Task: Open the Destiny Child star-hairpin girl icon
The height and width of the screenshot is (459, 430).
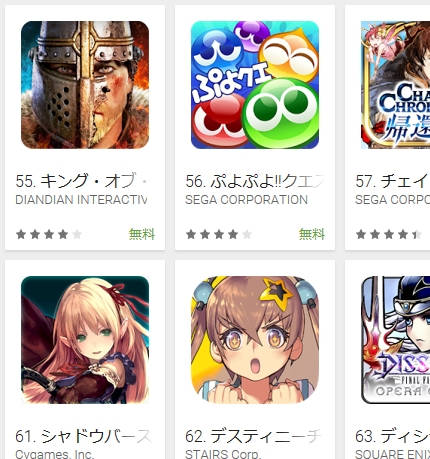Action: pyautogui.click(x=255, y=340)
